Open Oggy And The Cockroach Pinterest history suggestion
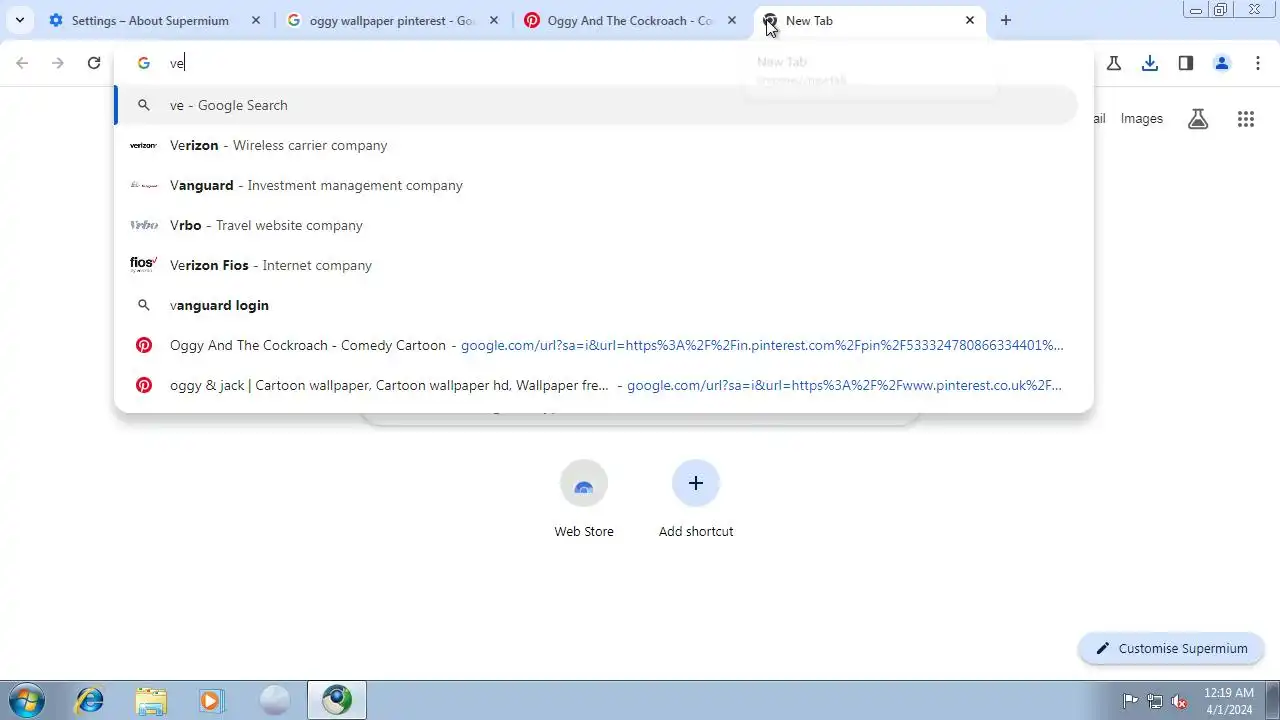The width and height of the screenshot is (1280, 720). [598, 345]
